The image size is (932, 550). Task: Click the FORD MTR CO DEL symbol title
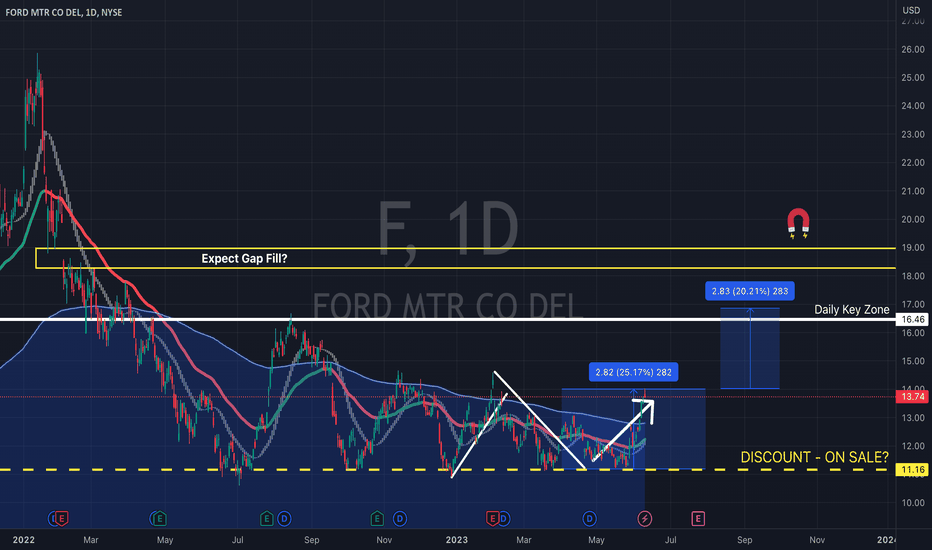(x=64, y=12)
